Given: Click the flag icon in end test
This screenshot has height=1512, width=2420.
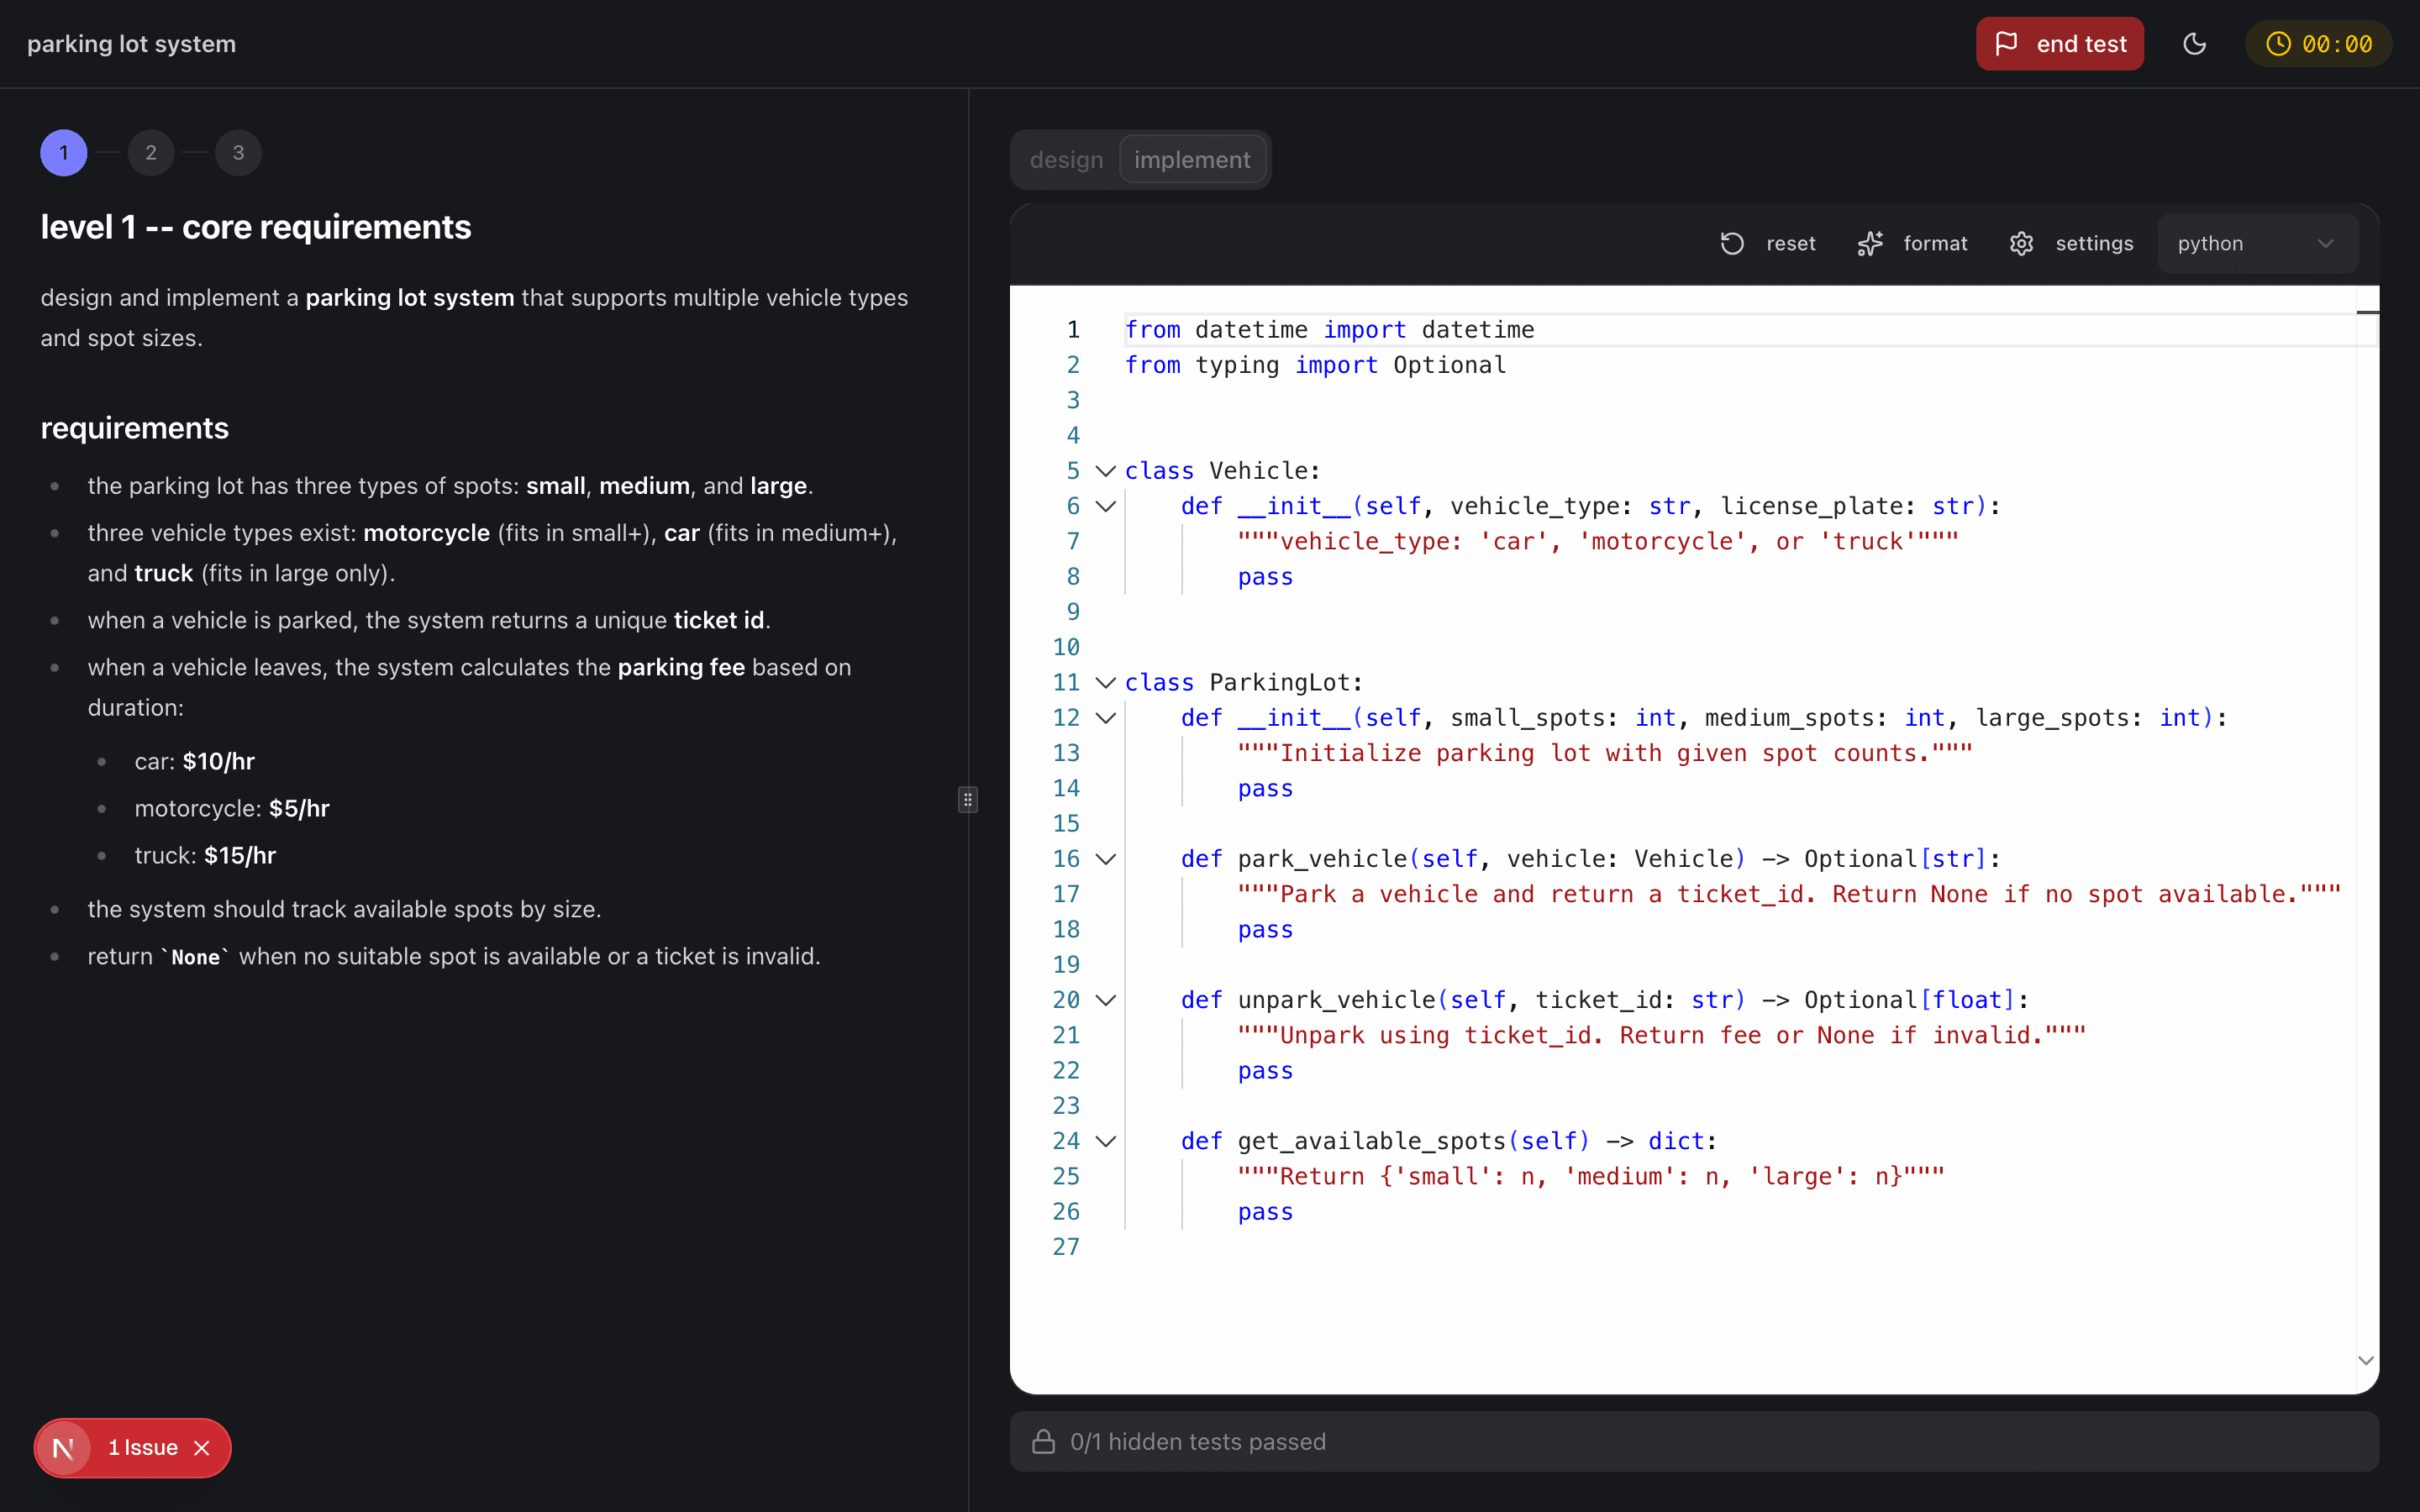Looking at the screenshot, I should pyautogui.click(x=2005, y=44).
